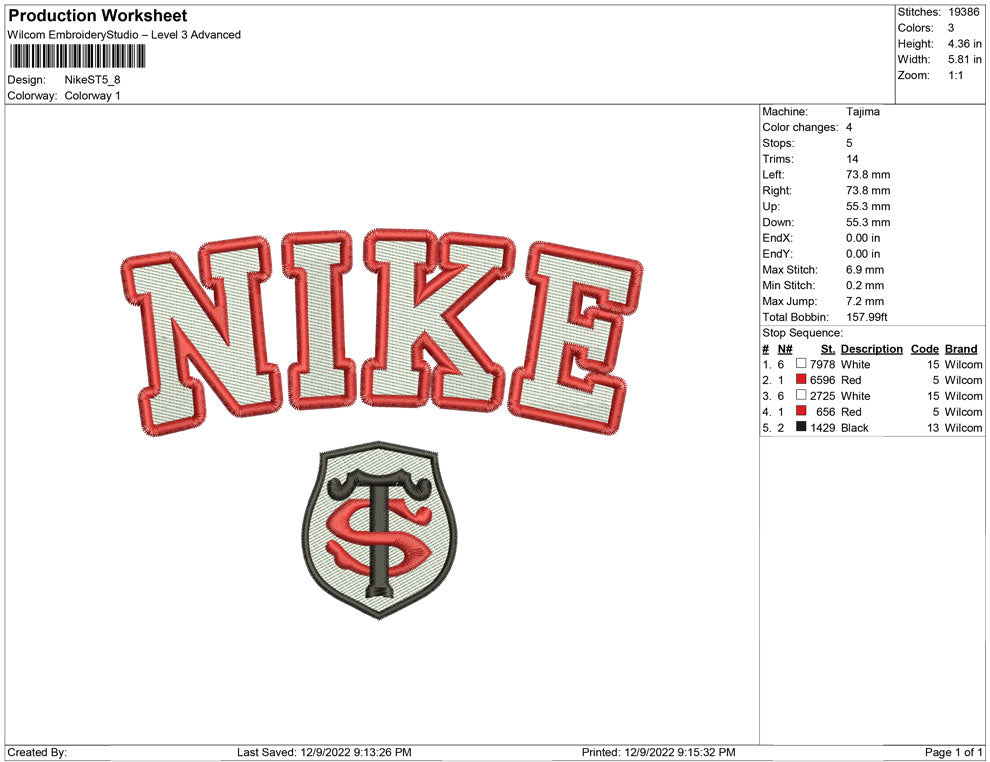Select the 'Production Worksheet' title
The width and height of the screenshot is (990, 762).
click(98, 16)
